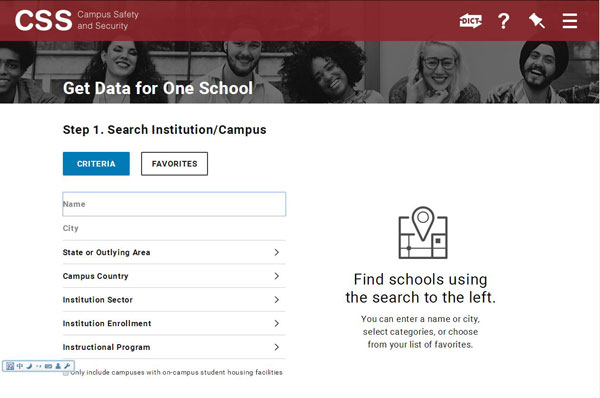Screen dimensions: 600x398
Task: Open the DICT data dictionary icon
Action: click(x=470, y=21)
